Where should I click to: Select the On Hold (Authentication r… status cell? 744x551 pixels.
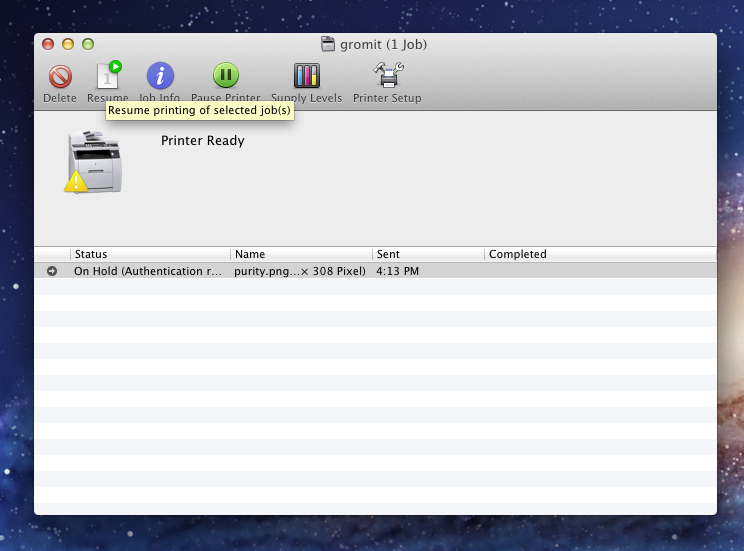point(148,271)
